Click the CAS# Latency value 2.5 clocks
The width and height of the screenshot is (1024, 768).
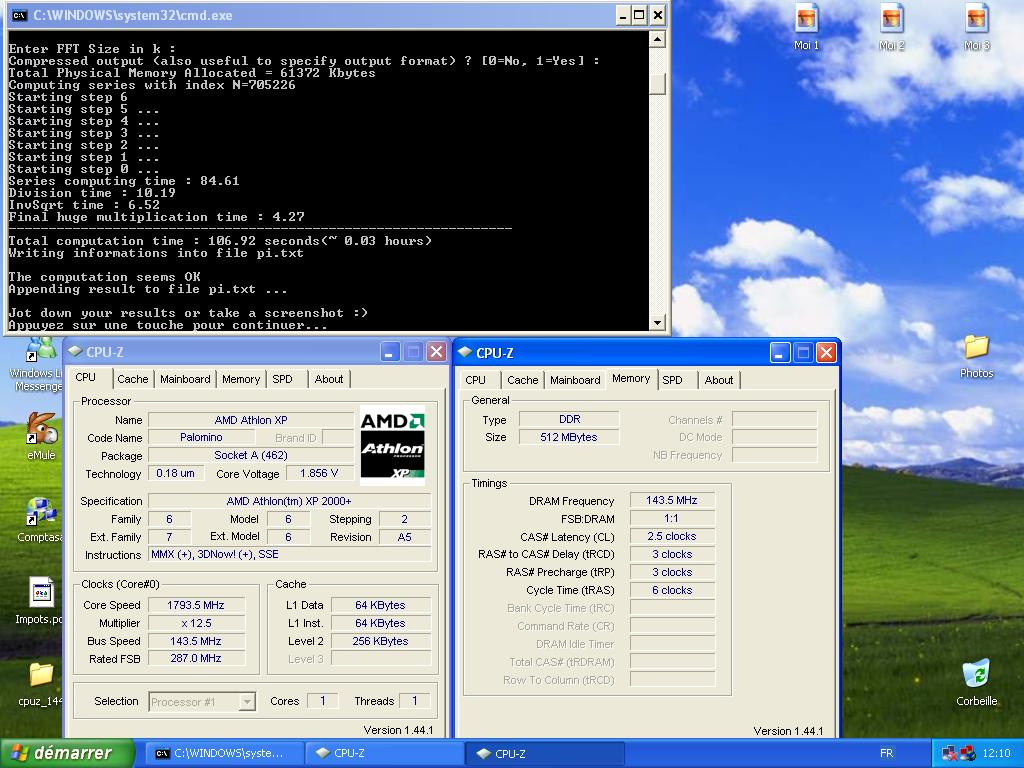coord(671,536)
